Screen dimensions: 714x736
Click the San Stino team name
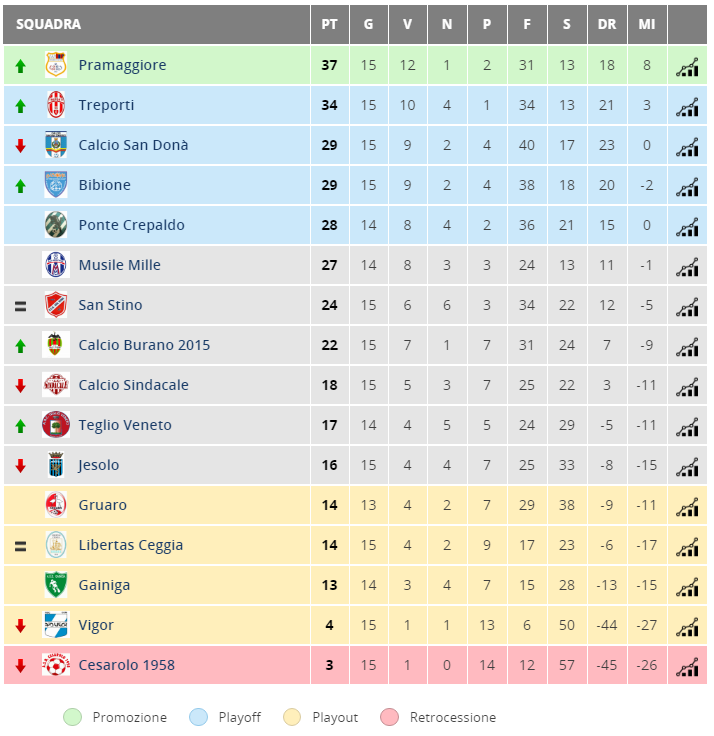110,305
